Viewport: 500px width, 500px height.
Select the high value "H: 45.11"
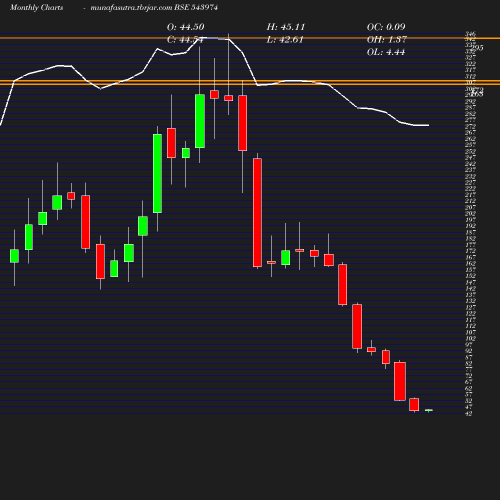click(x=286, y=27)
